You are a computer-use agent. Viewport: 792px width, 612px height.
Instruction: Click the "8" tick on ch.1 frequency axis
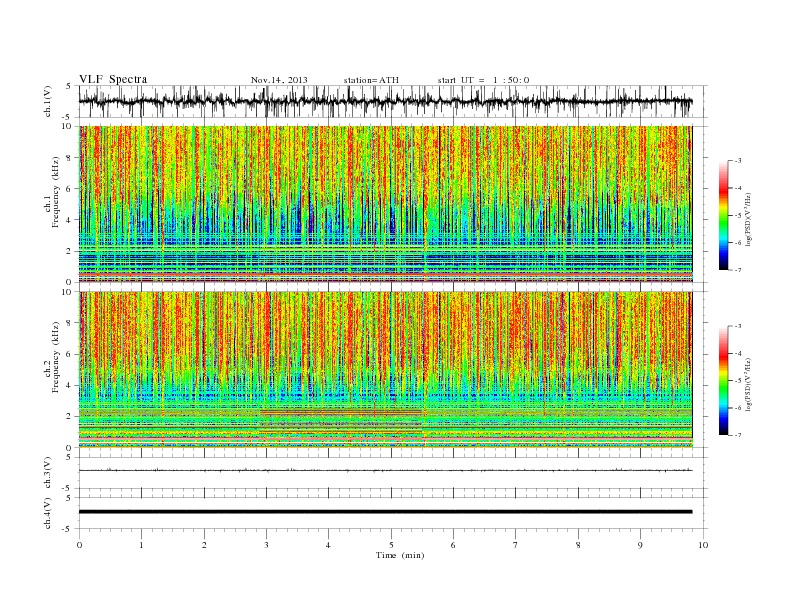69,158
